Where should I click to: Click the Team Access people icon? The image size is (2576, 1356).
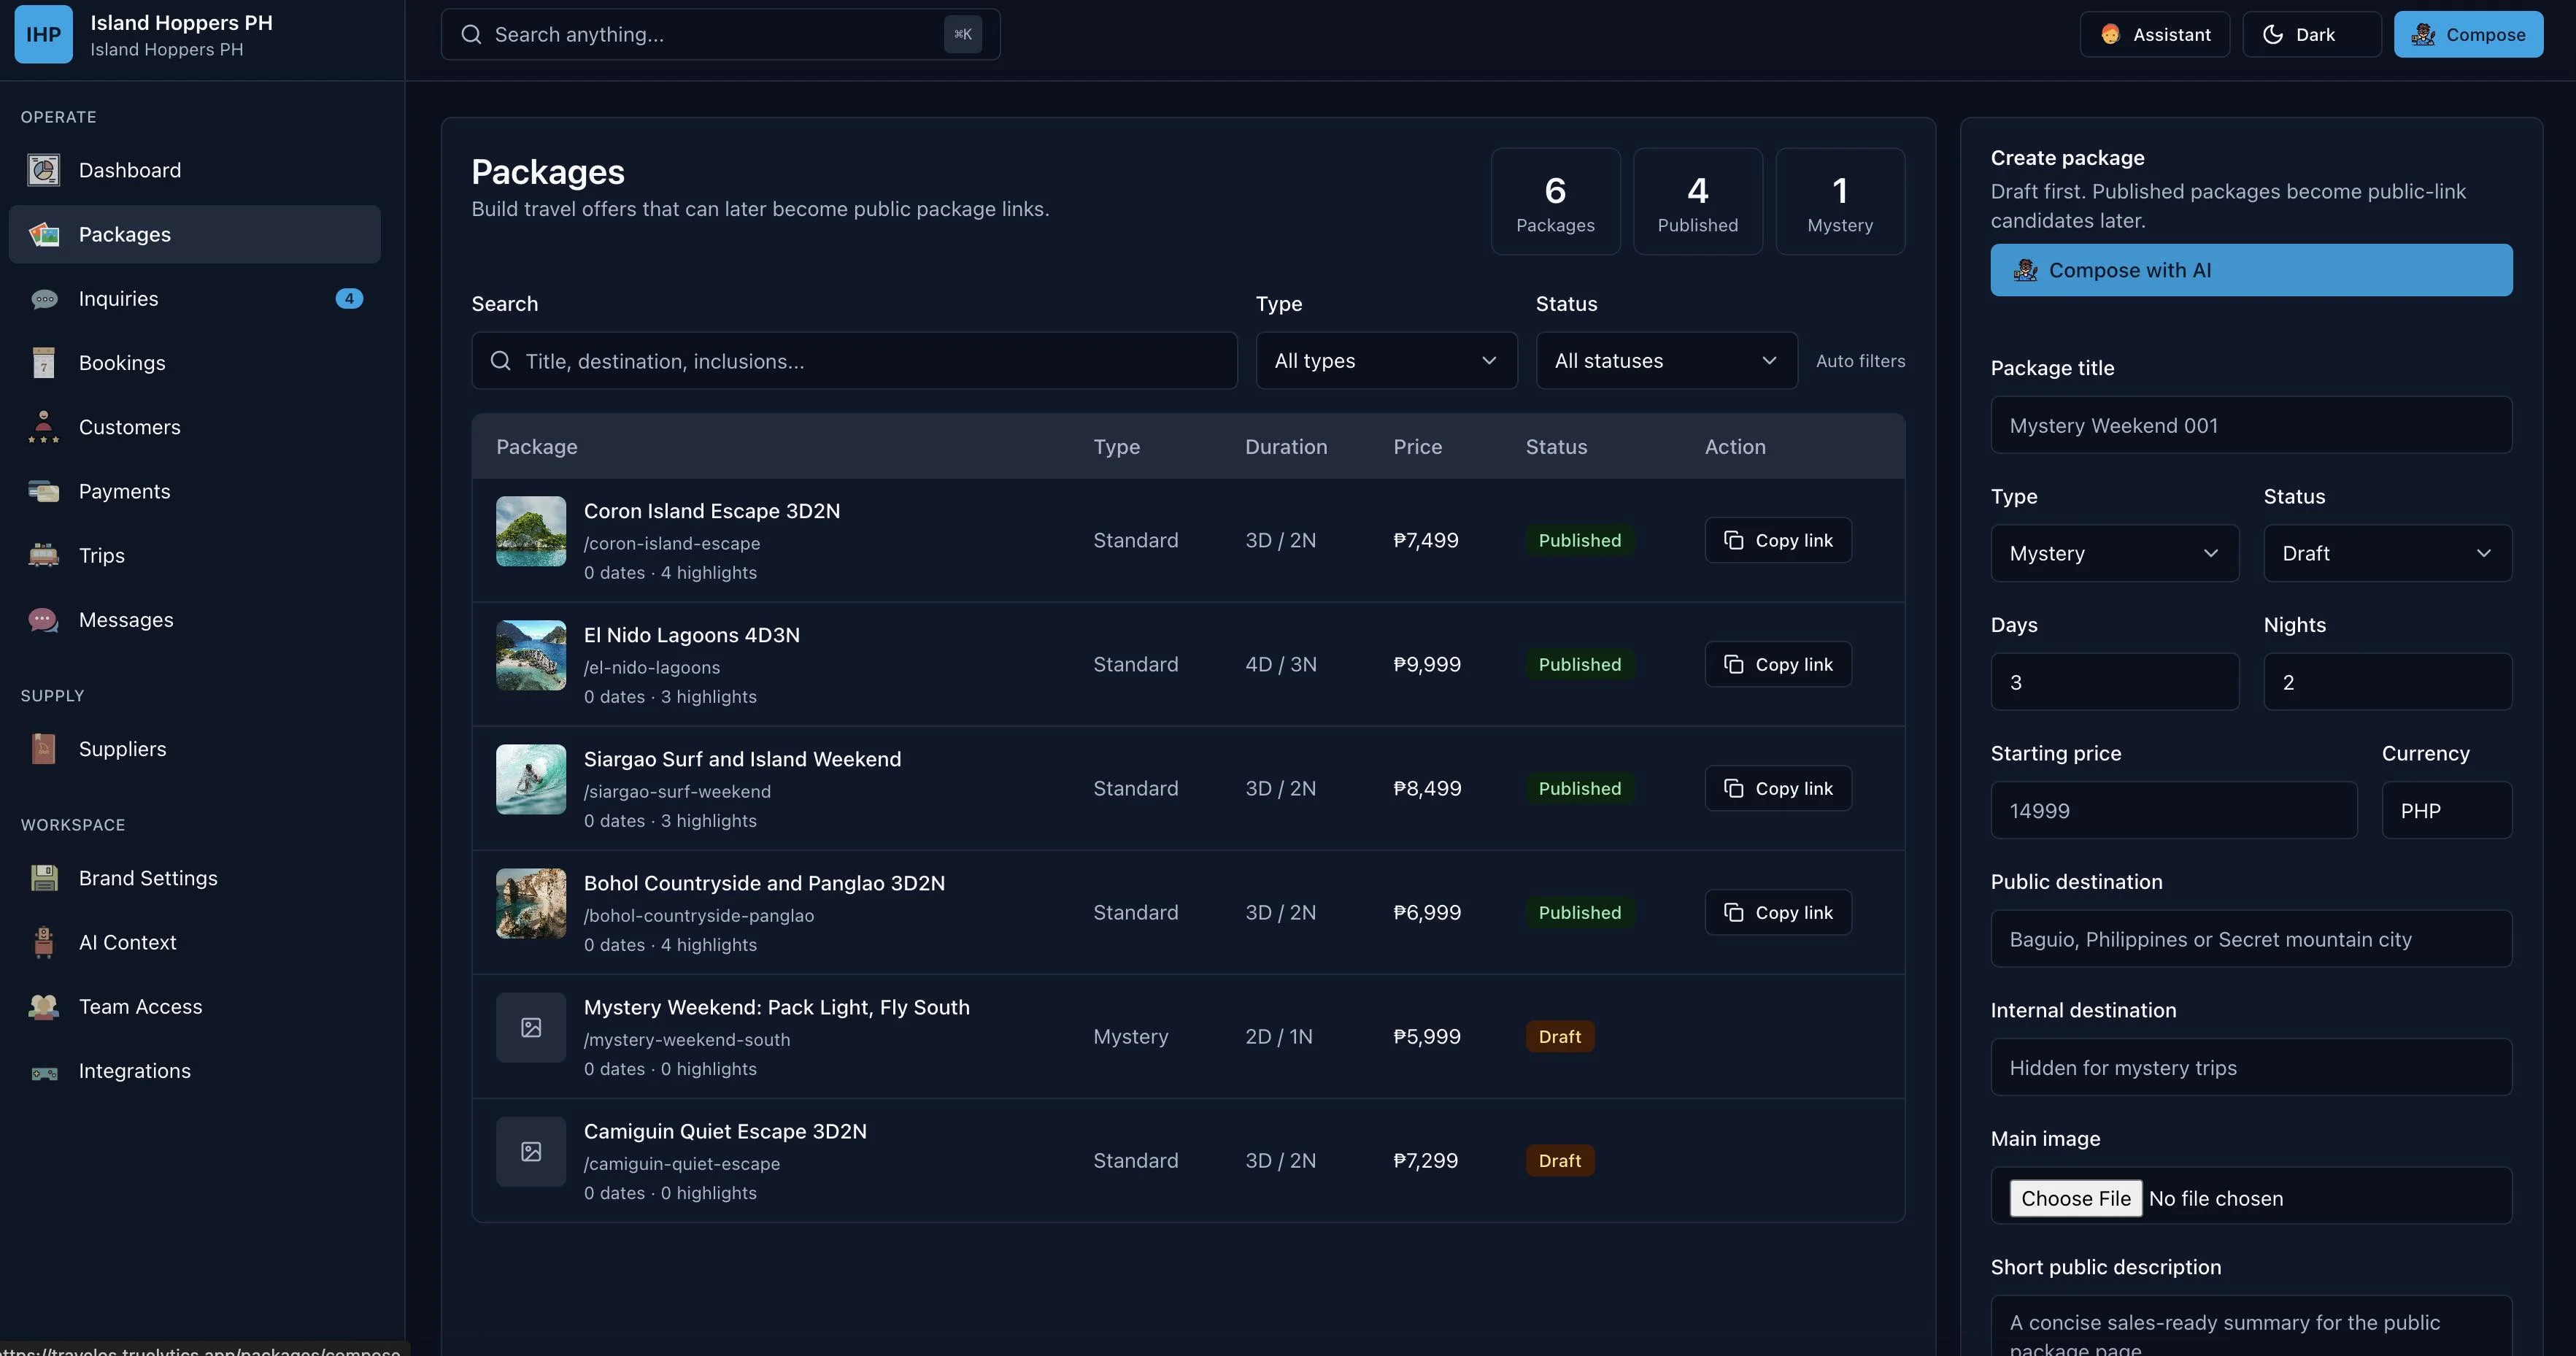[x=43, y=1006]
